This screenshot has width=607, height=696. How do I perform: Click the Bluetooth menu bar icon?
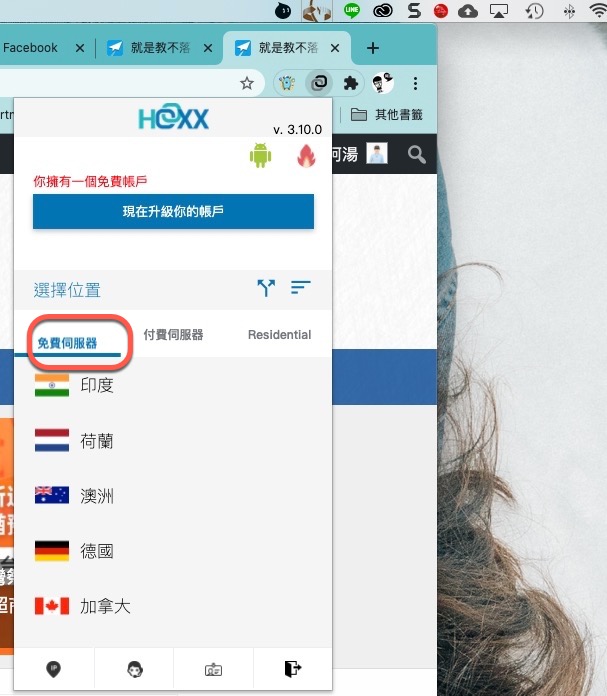[x=569, y=11]
